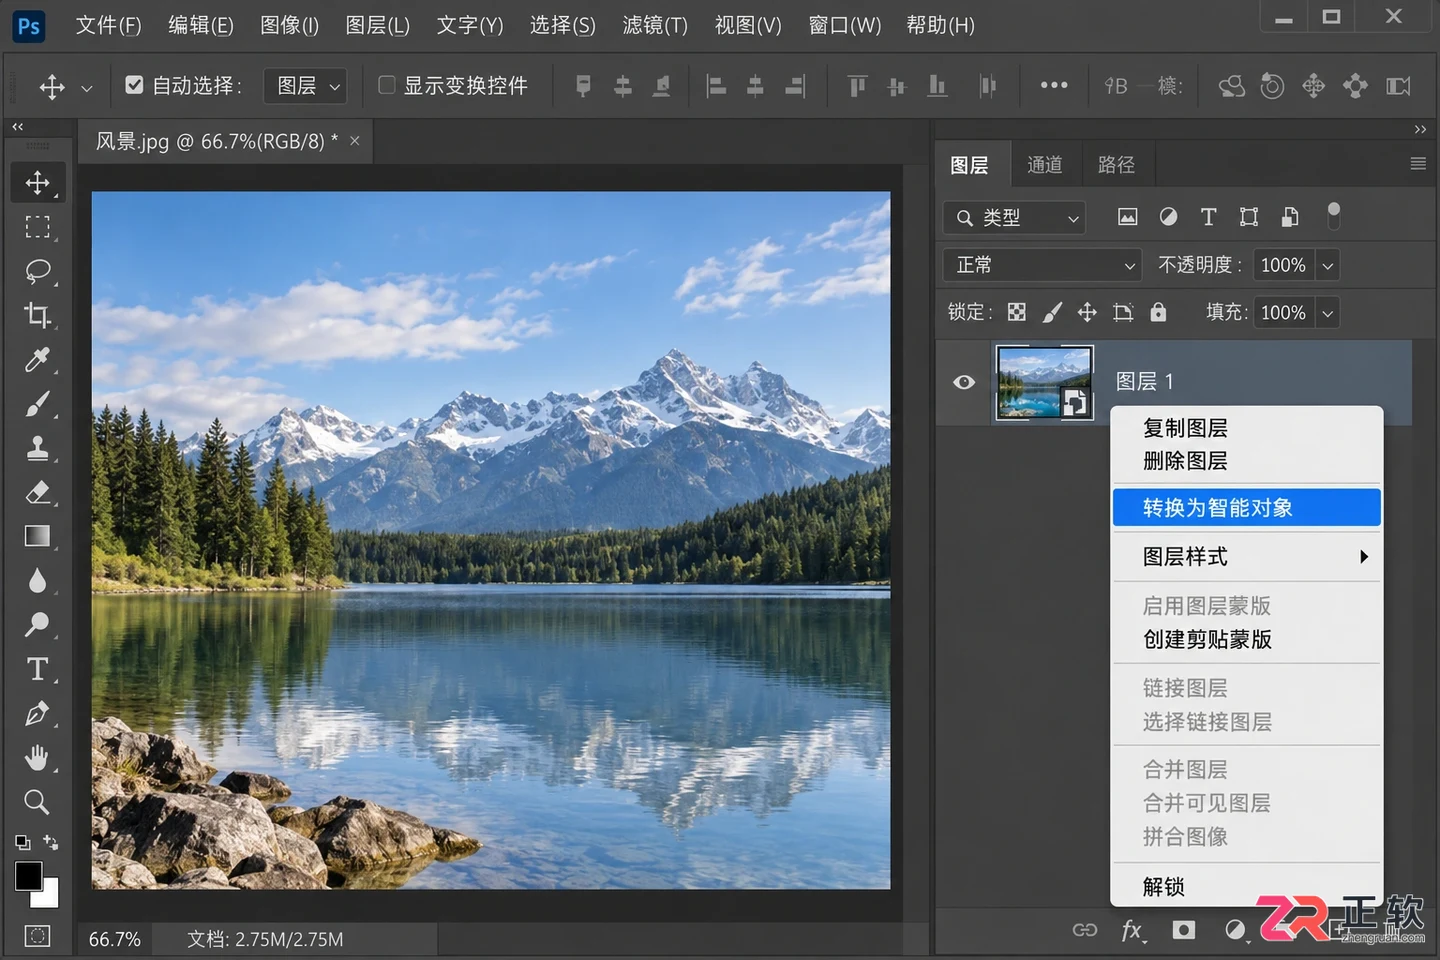This screenshot has height=960, width=1440.
Task: Select the Lasso tool
Action: pos(38,271)
